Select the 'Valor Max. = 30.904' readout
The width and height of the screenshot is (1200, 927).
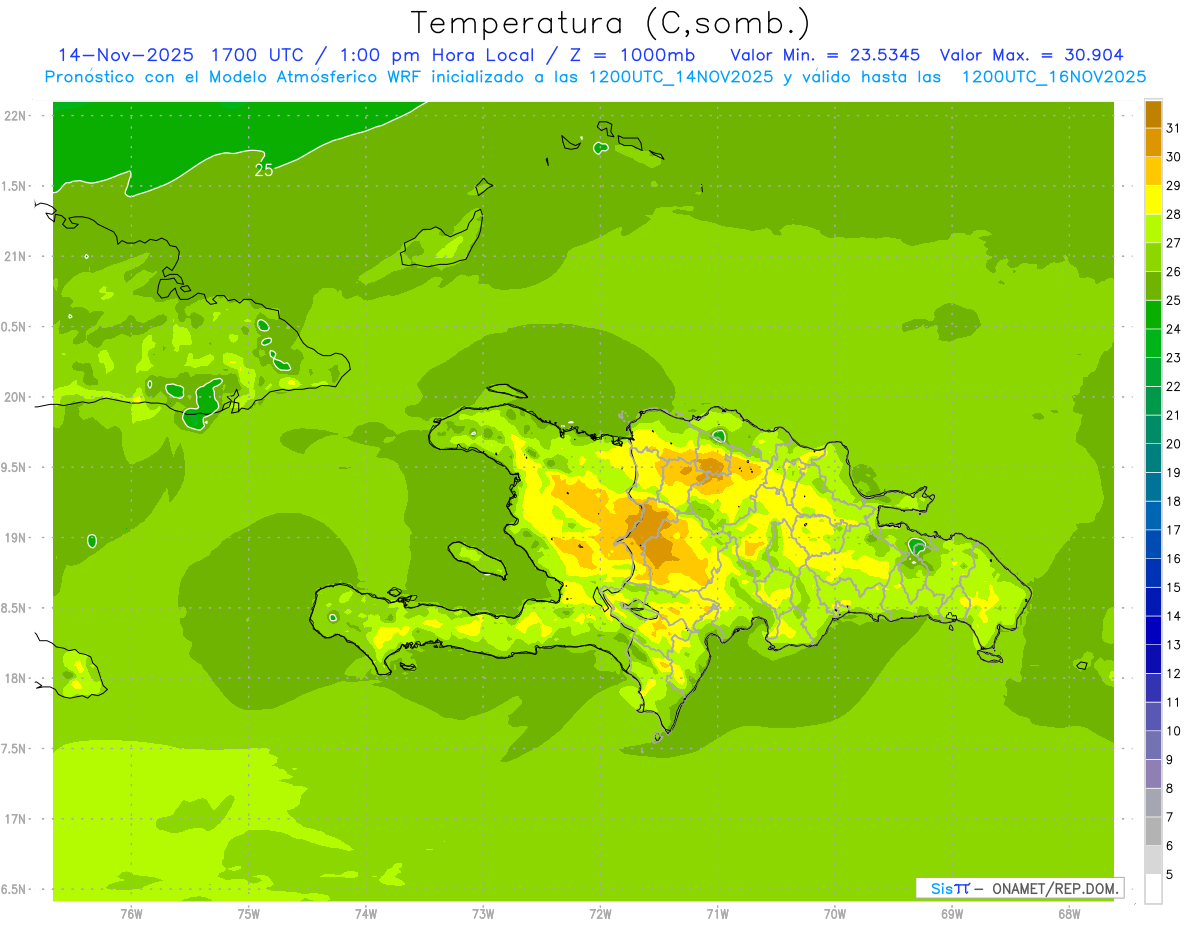(x=1031, y=55)
